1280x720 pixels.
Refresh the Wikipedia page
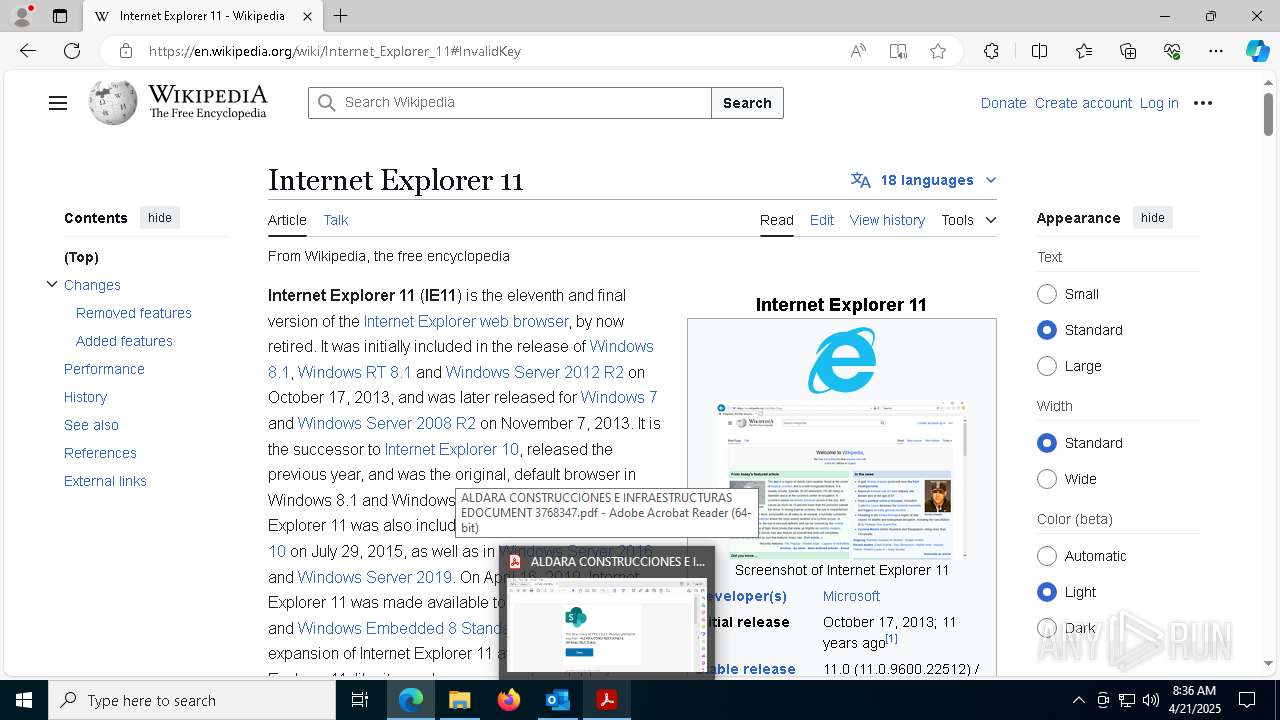point(72,51)
